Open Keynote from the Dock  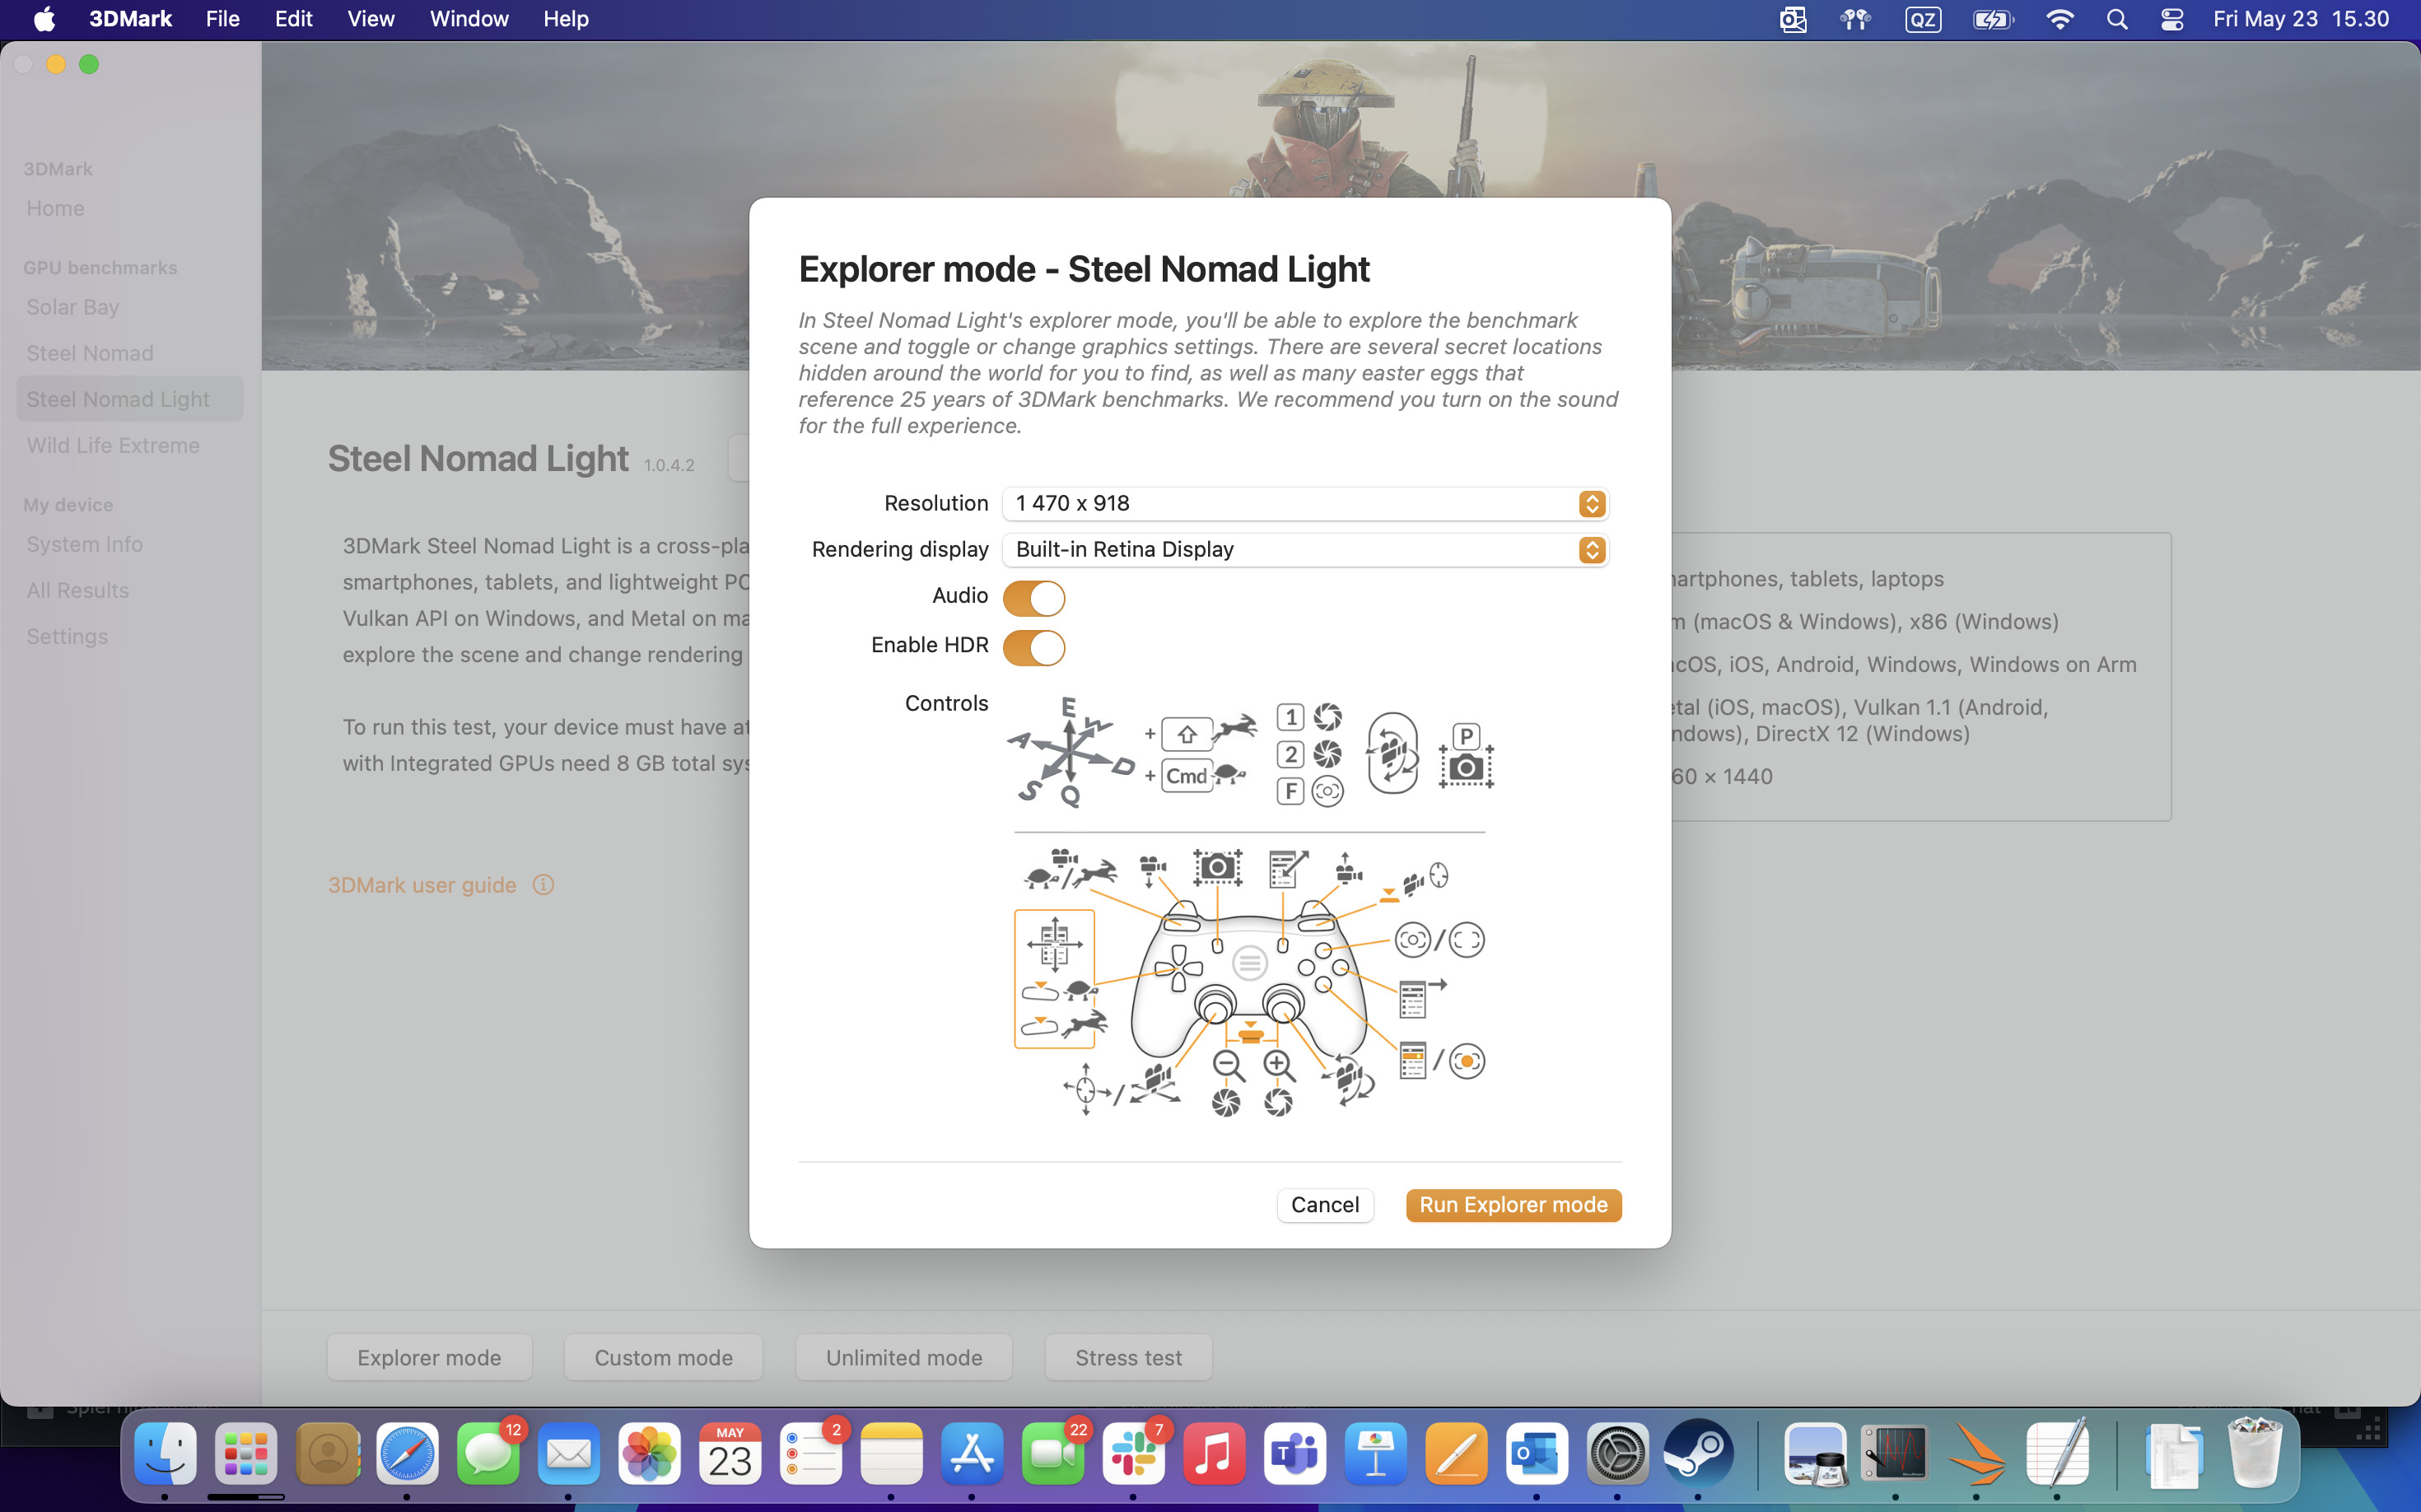1375,1455
